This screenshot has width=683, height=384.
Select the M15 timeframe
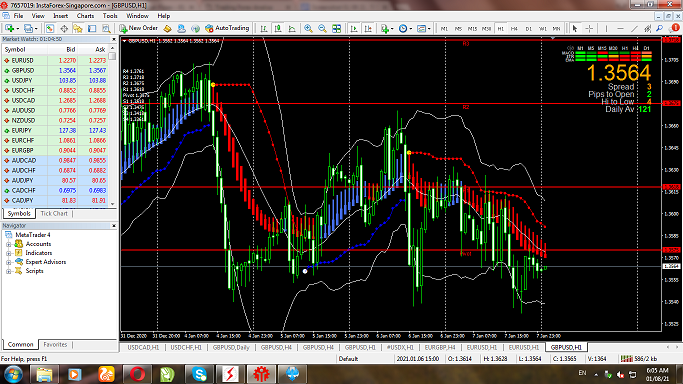(x=472, y=29)
